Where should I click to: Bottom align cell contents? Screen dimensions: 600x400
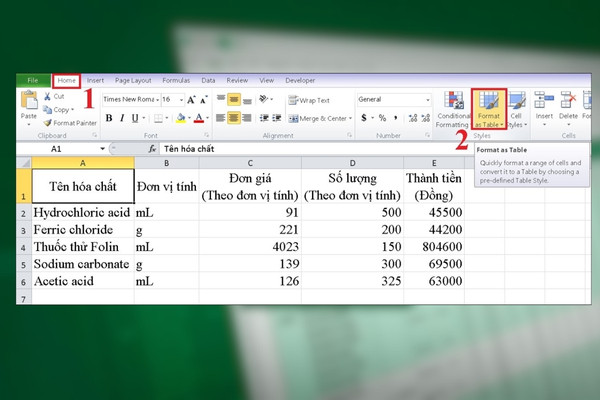[247, 100]
